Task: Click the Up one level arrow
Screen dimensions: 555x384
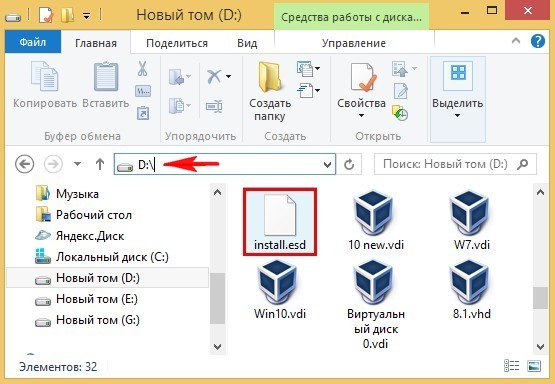Action: pos(100,164)
